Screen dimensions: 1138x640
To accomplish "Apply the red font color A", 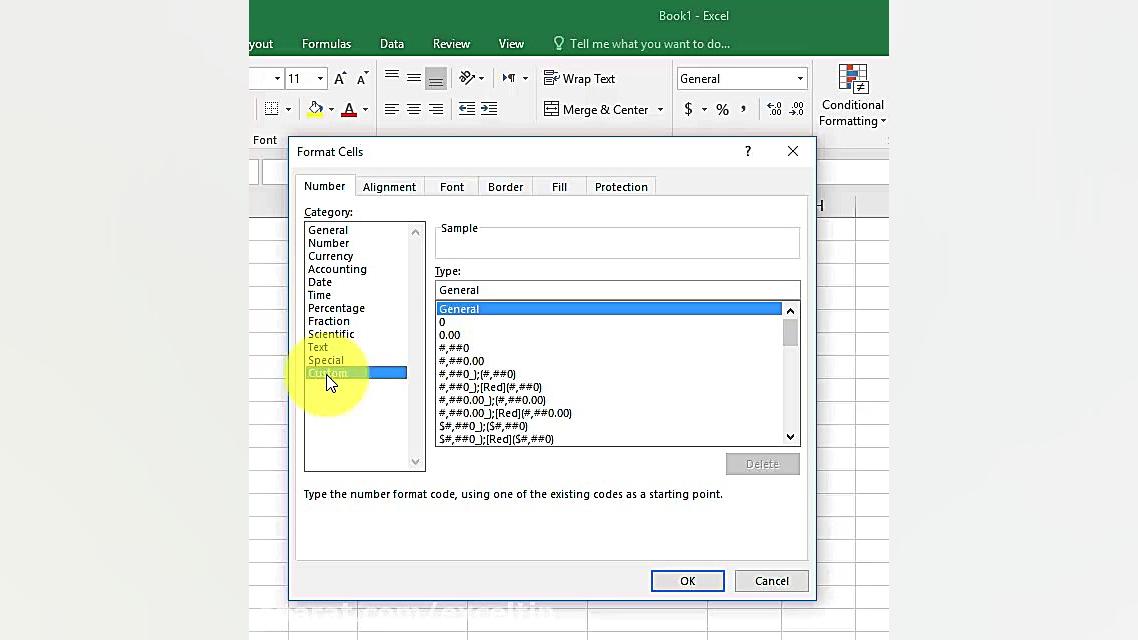I will point(349,109).
